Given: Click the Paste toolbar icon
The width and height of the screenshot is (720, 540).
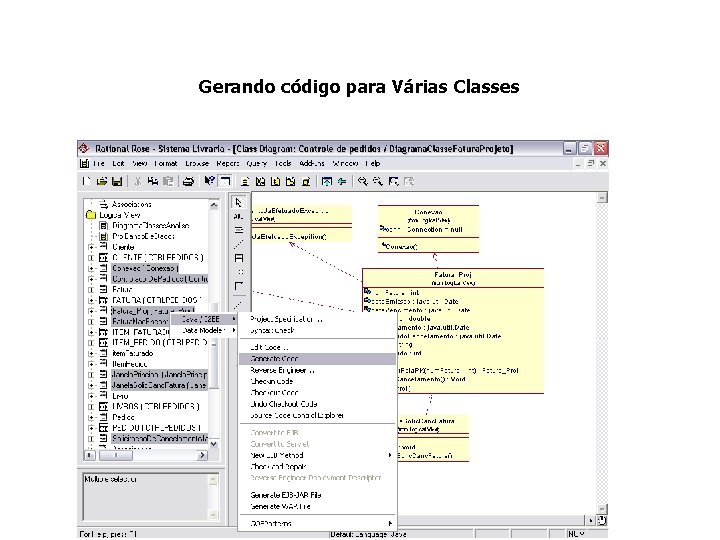Looking at the screenshot, I should tap(169, 182).
